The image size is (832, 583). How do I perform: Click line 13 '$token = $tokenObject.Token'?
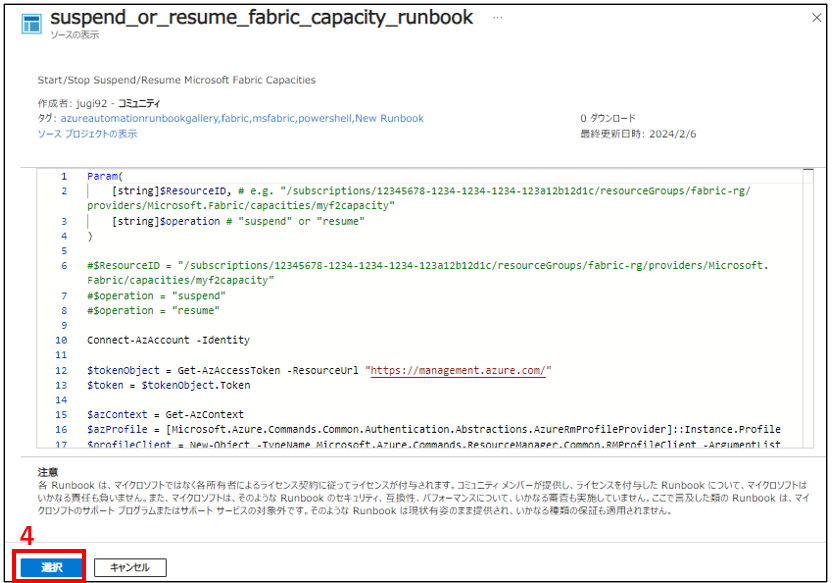tap(169, 385)
